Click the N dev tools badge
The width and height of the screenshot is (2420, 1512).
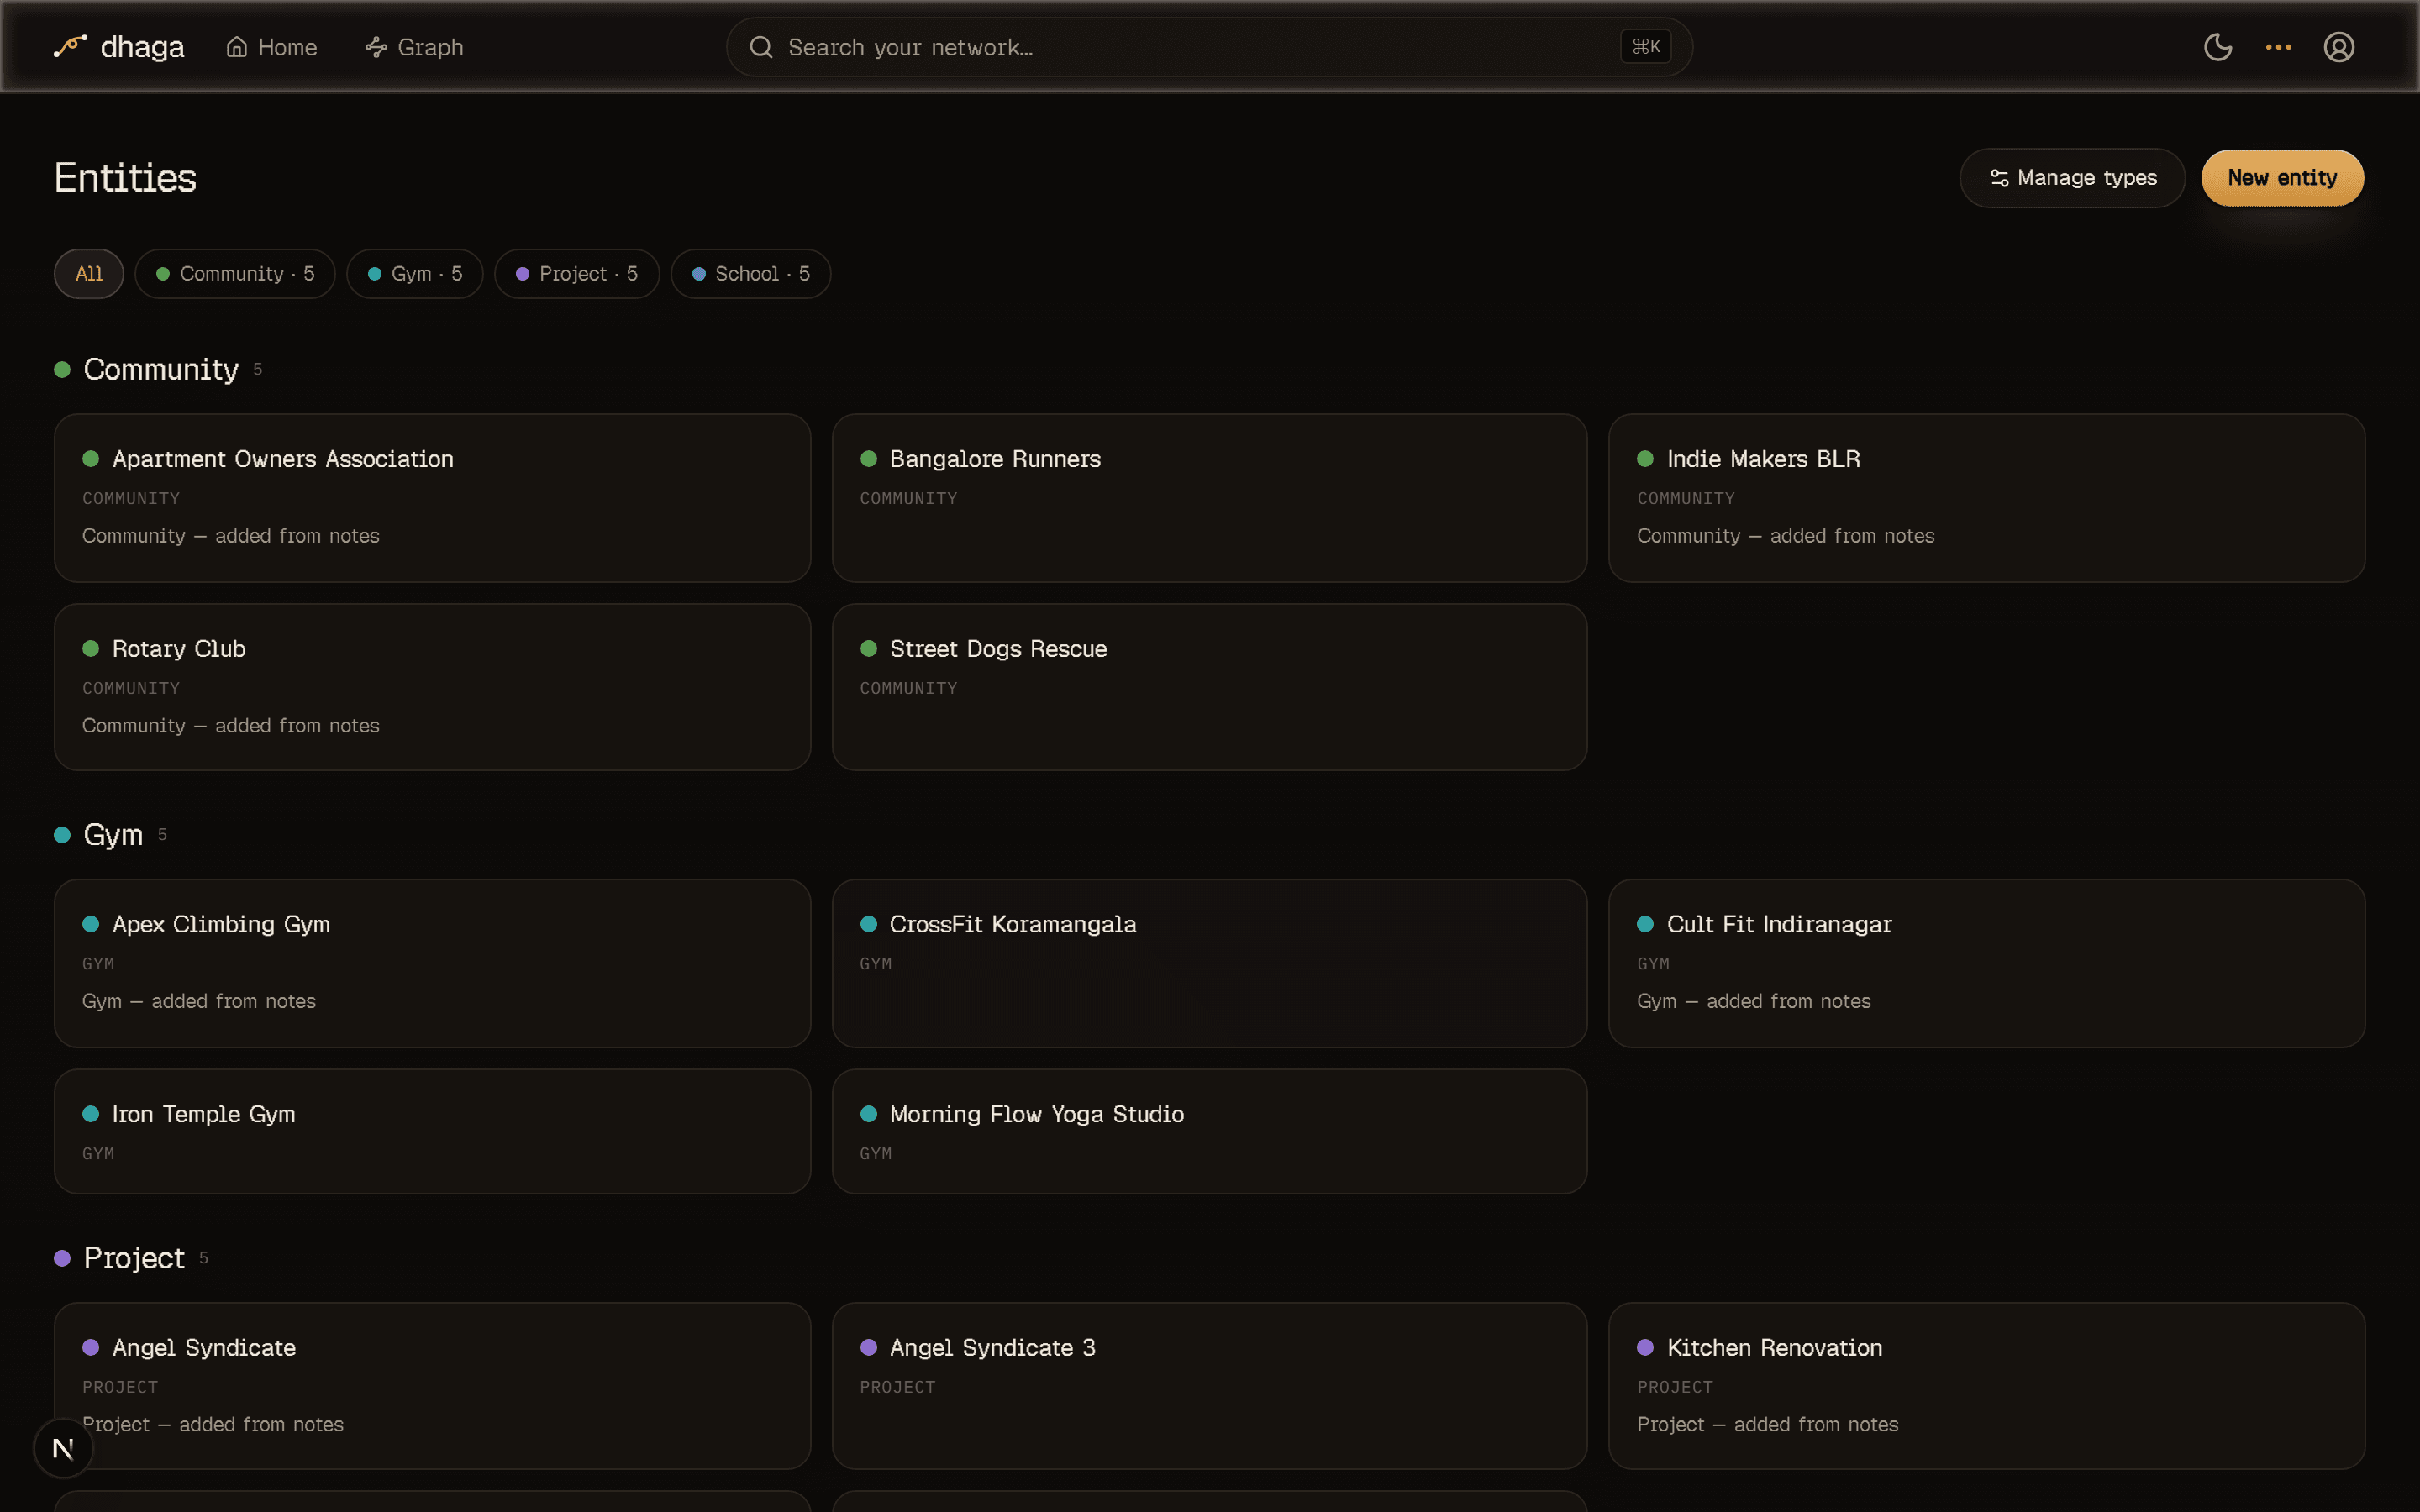pos(63,1448)
